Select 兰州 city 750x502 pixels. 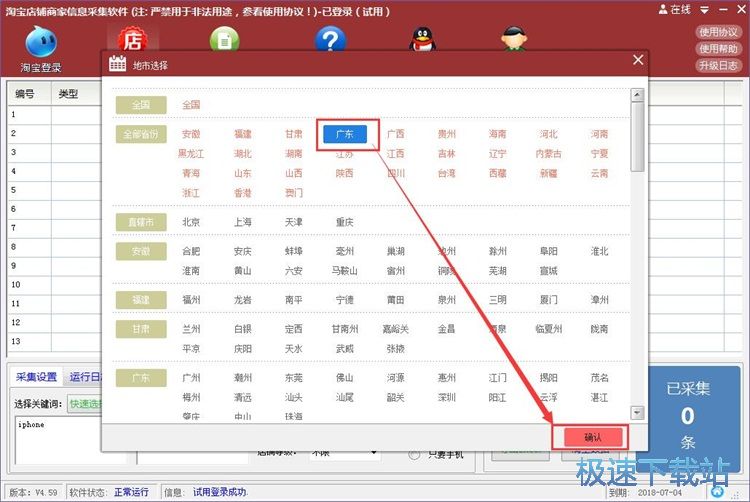191,329
